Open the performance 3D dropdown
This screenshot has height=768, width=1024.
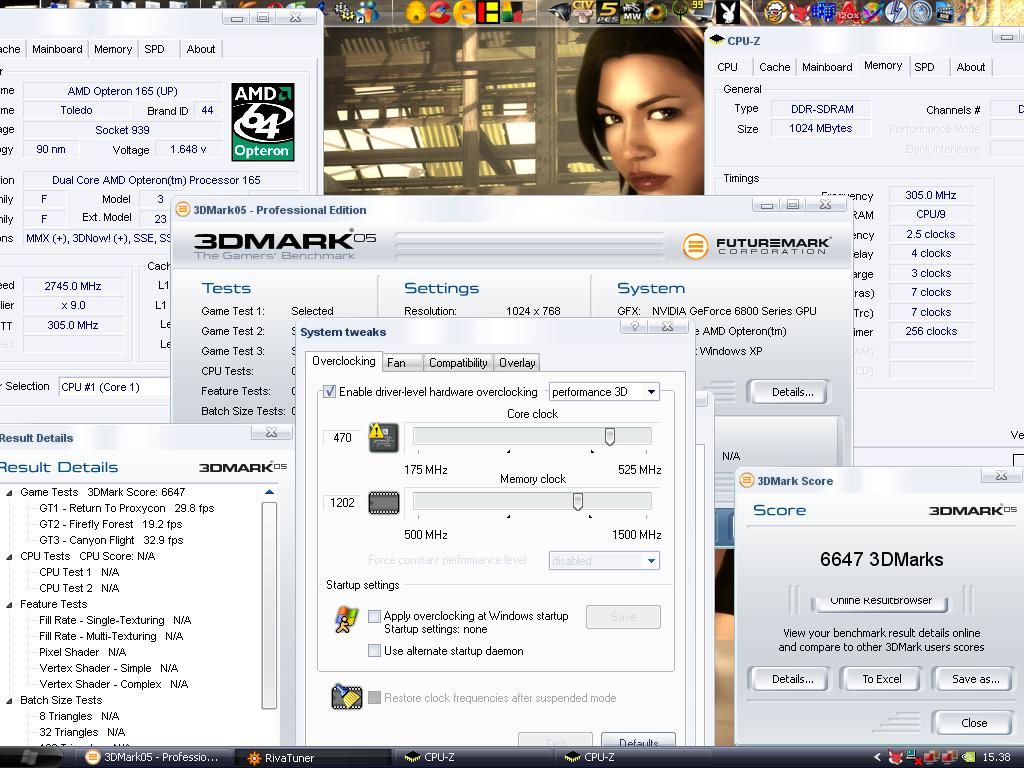[604, 392]
